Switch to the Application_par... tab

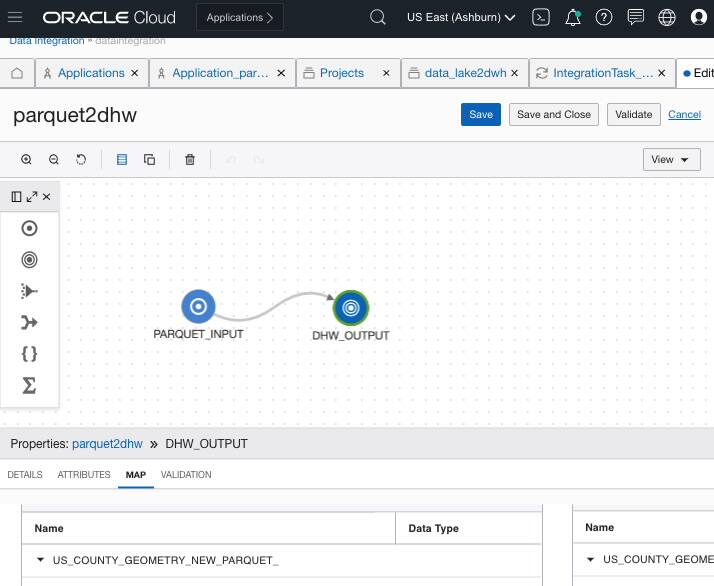tap(220, 73)
